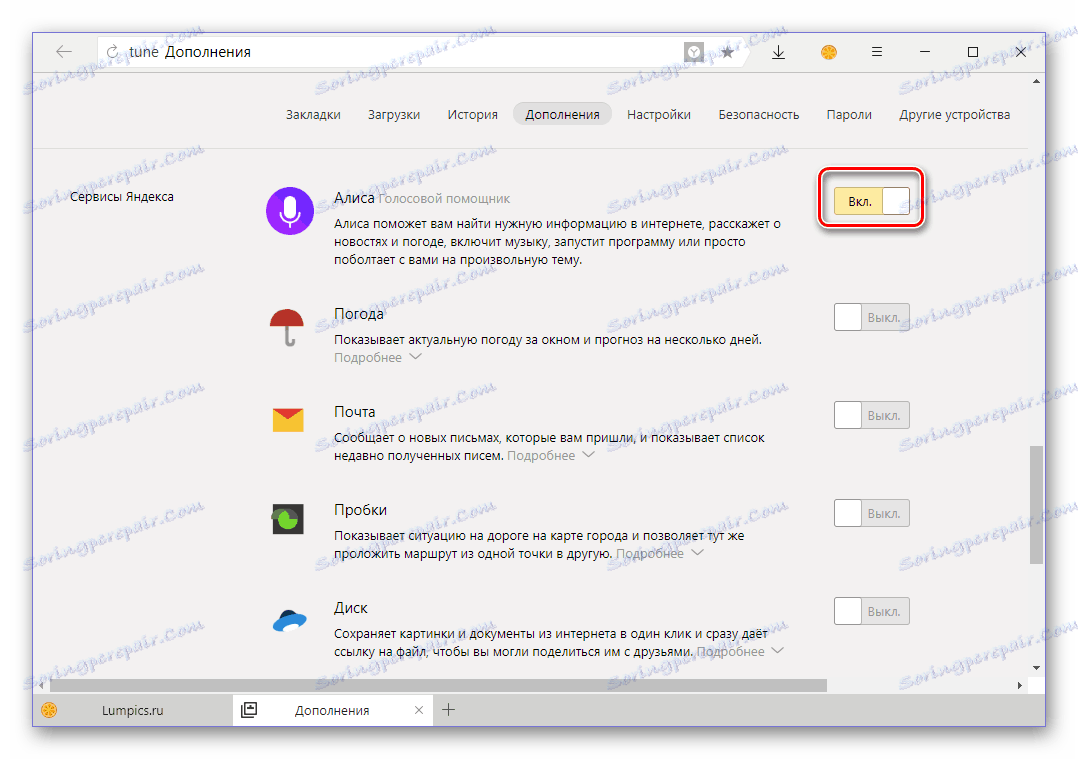This screenshot has height=759, width=1078.
Task: Click the scroll down arrow
Action: pos(1036,668)
